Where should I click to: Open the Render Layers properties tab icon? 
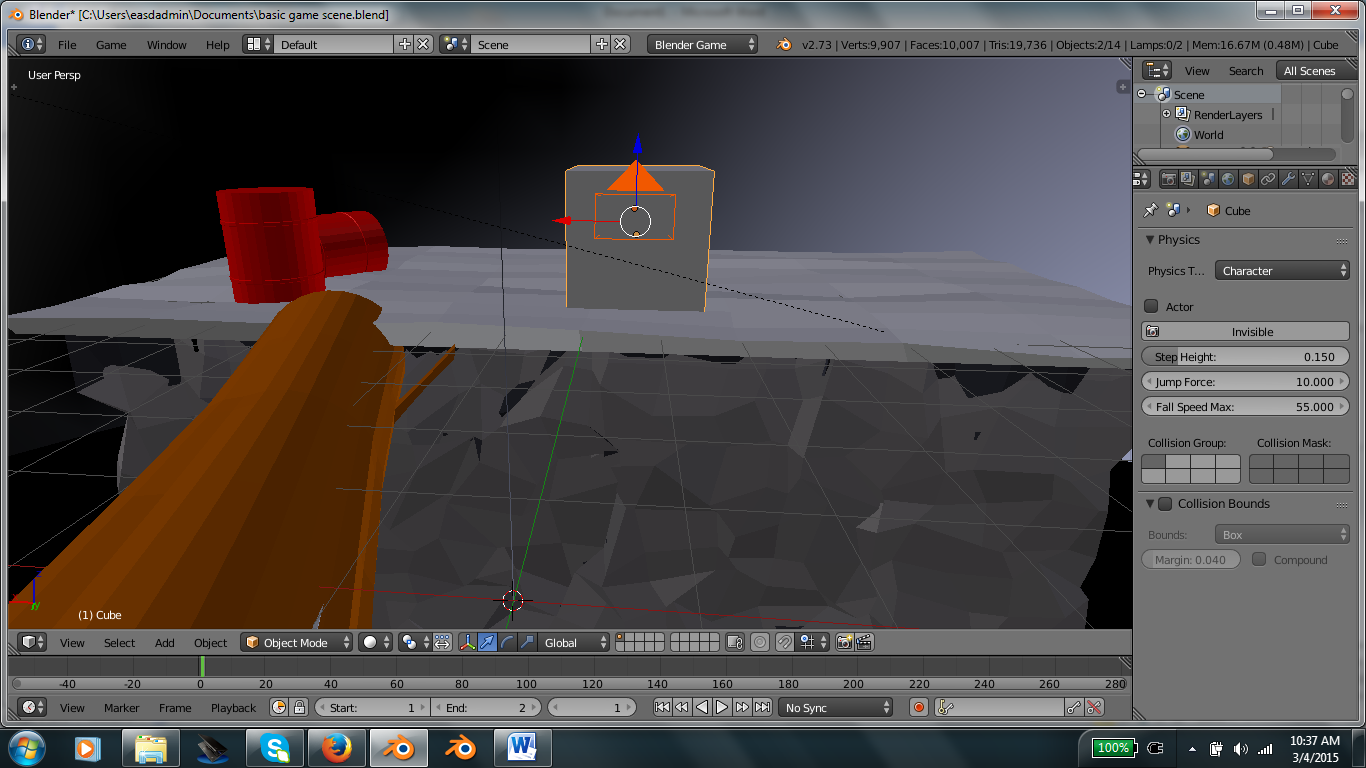click(1188, 179)
